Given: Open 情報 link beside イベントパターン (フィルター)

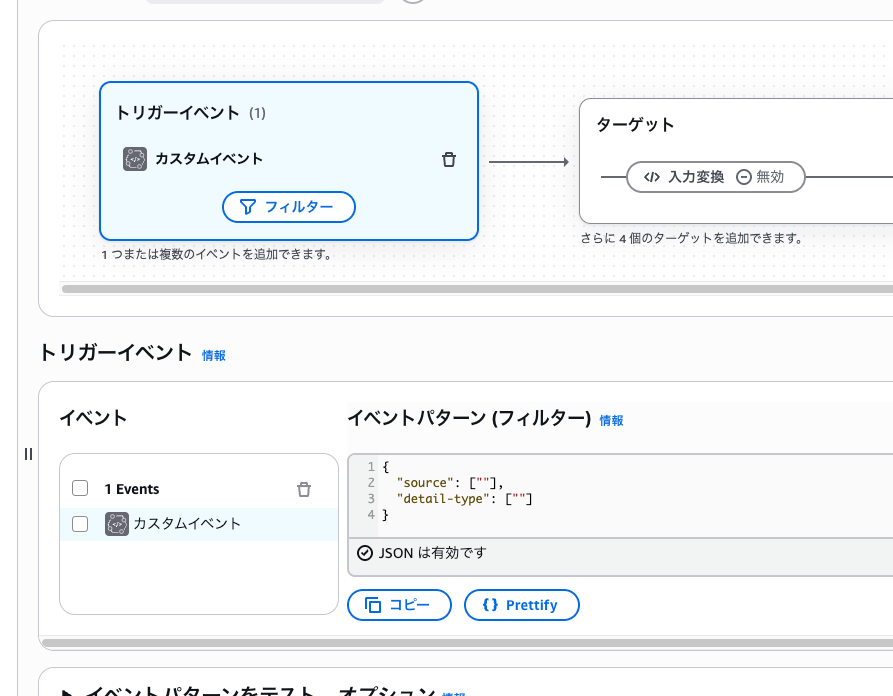Looking at the screenshot, I should (x=611, y=421).
